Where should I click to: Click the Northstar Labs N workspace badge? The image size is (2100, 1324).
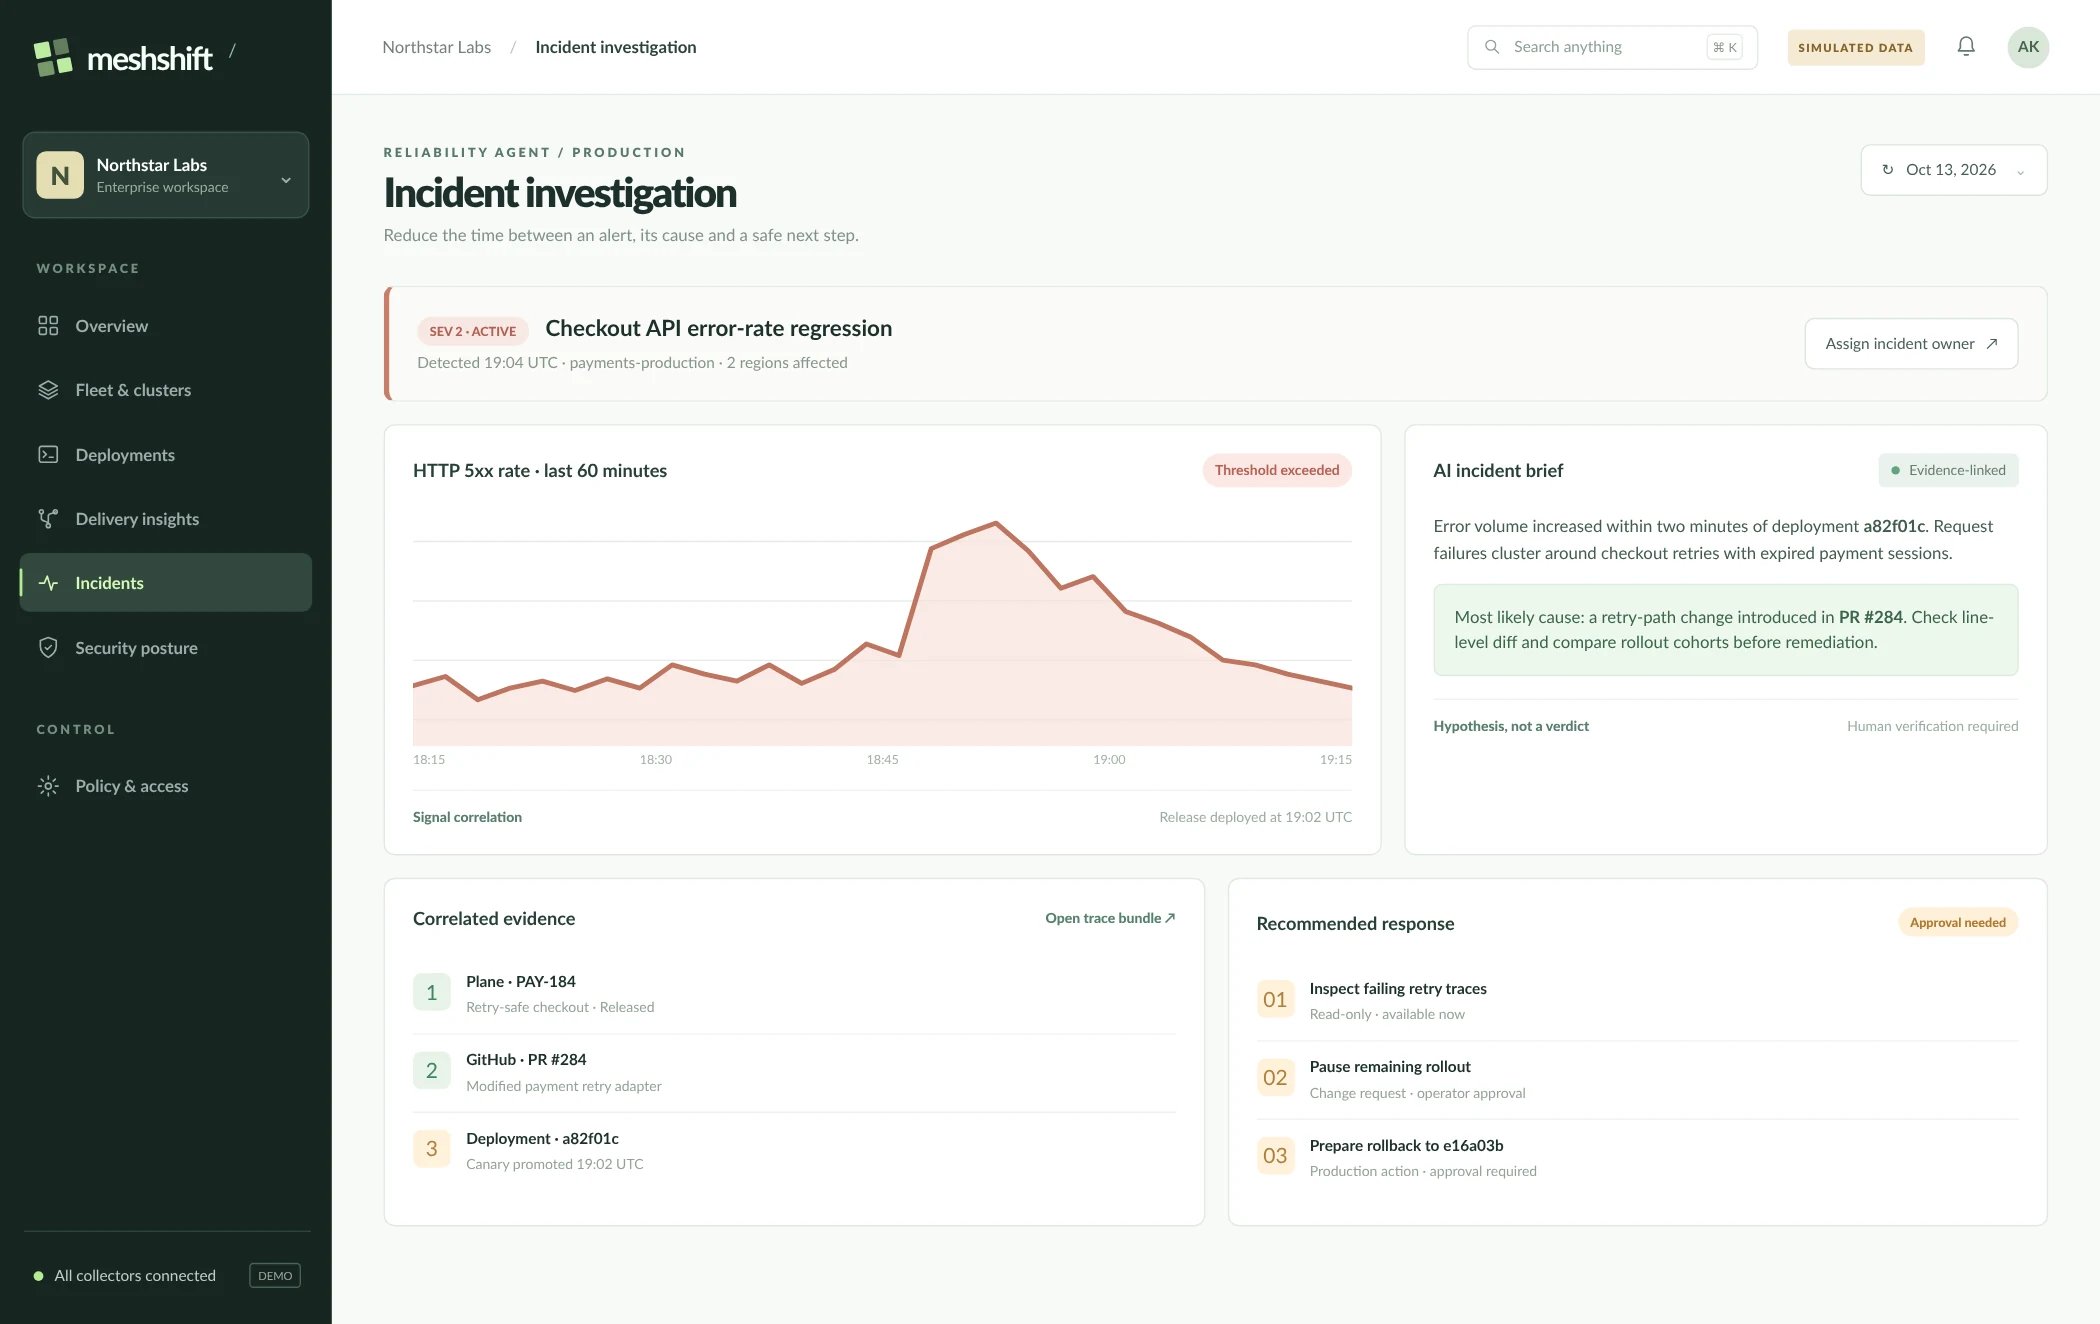tap(60, 175)
